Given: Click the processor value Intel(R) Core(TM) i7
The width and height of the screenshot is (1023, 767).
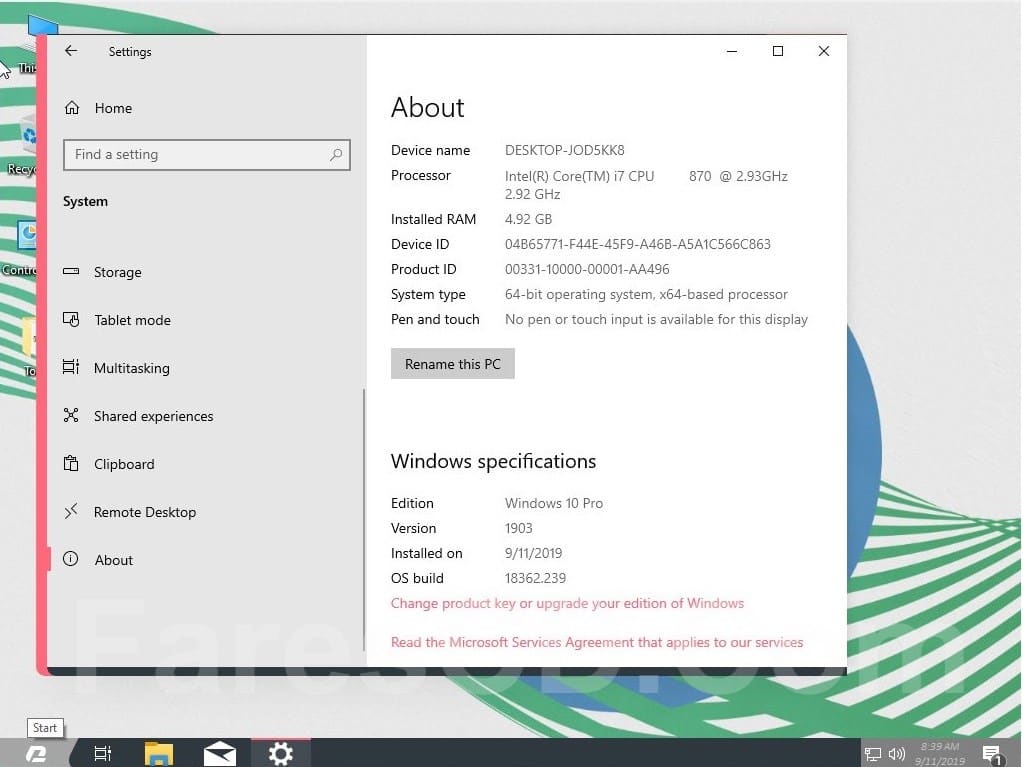Looking at the screenshot, I should tap(646, 185).
